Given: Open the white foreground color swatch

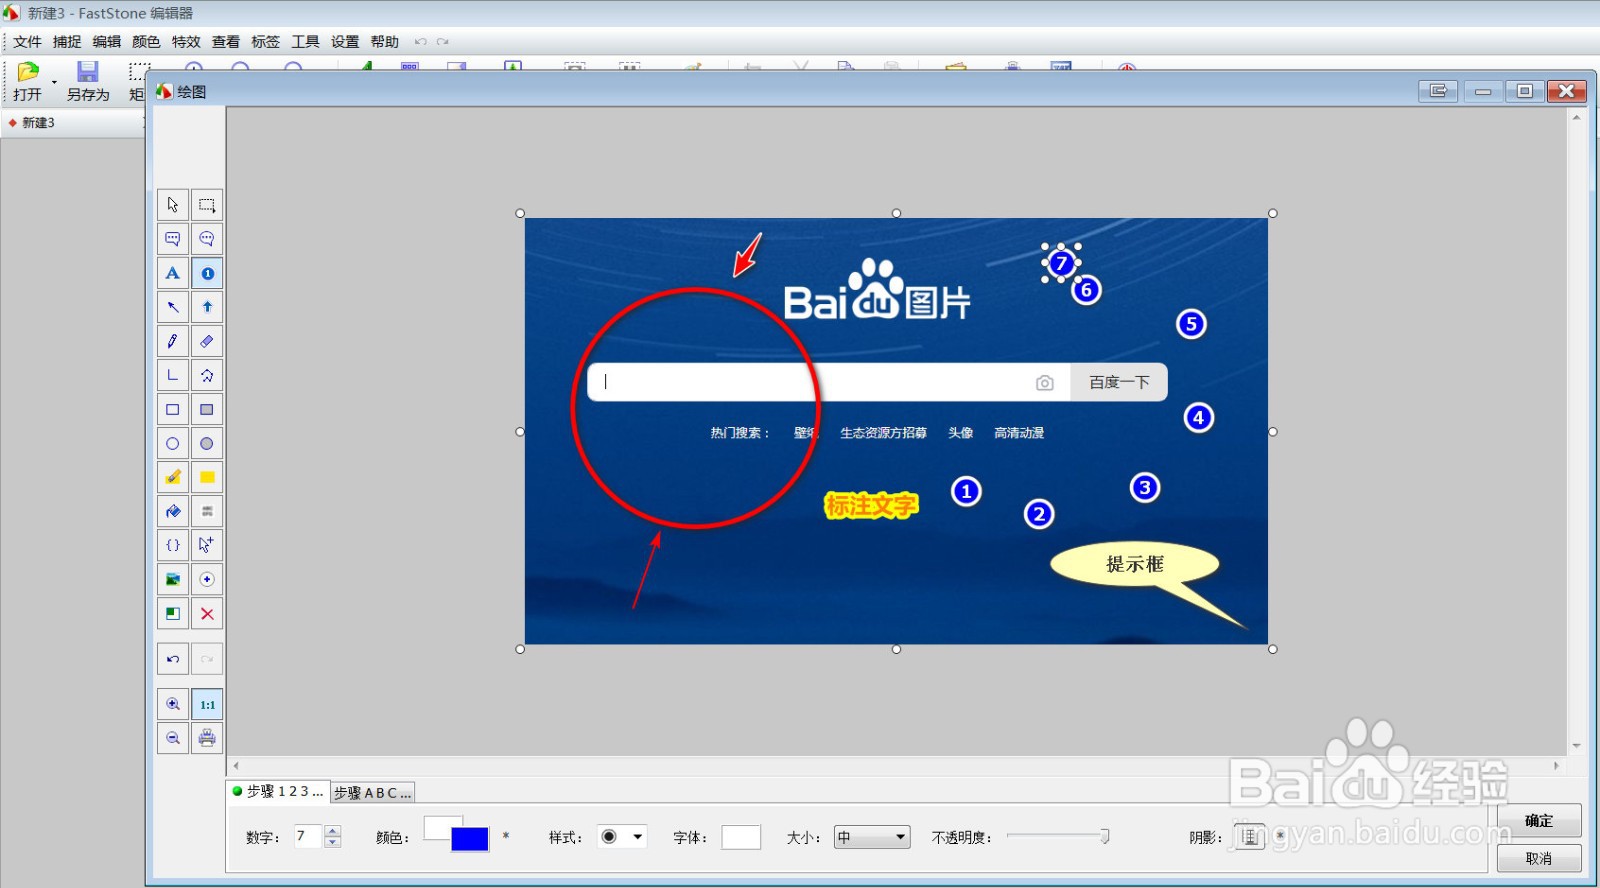Looking at the screenshot, I should [x=438, y=826].
